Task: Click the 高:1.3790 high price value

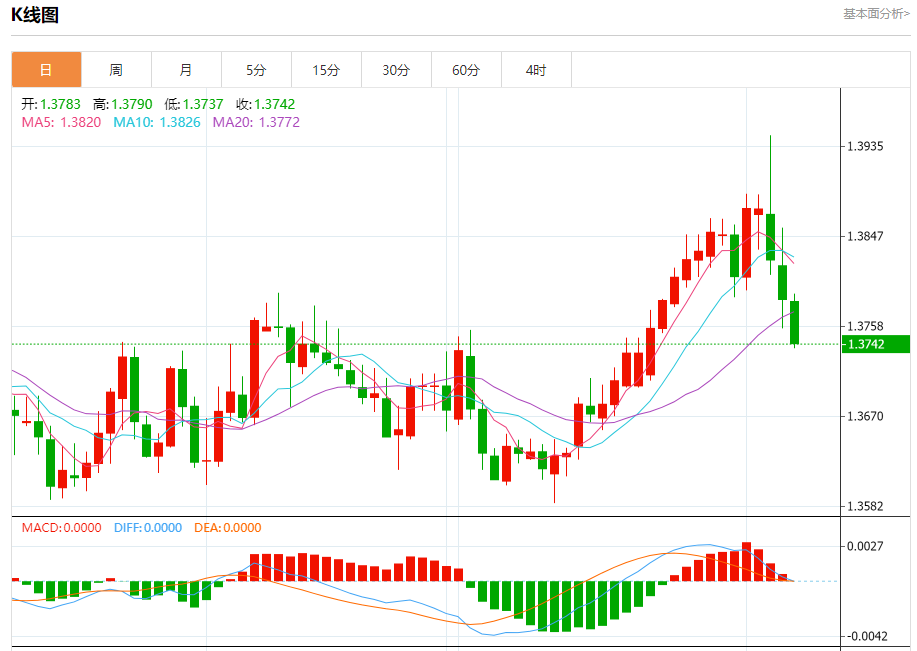Action: [x=122, y=104]
